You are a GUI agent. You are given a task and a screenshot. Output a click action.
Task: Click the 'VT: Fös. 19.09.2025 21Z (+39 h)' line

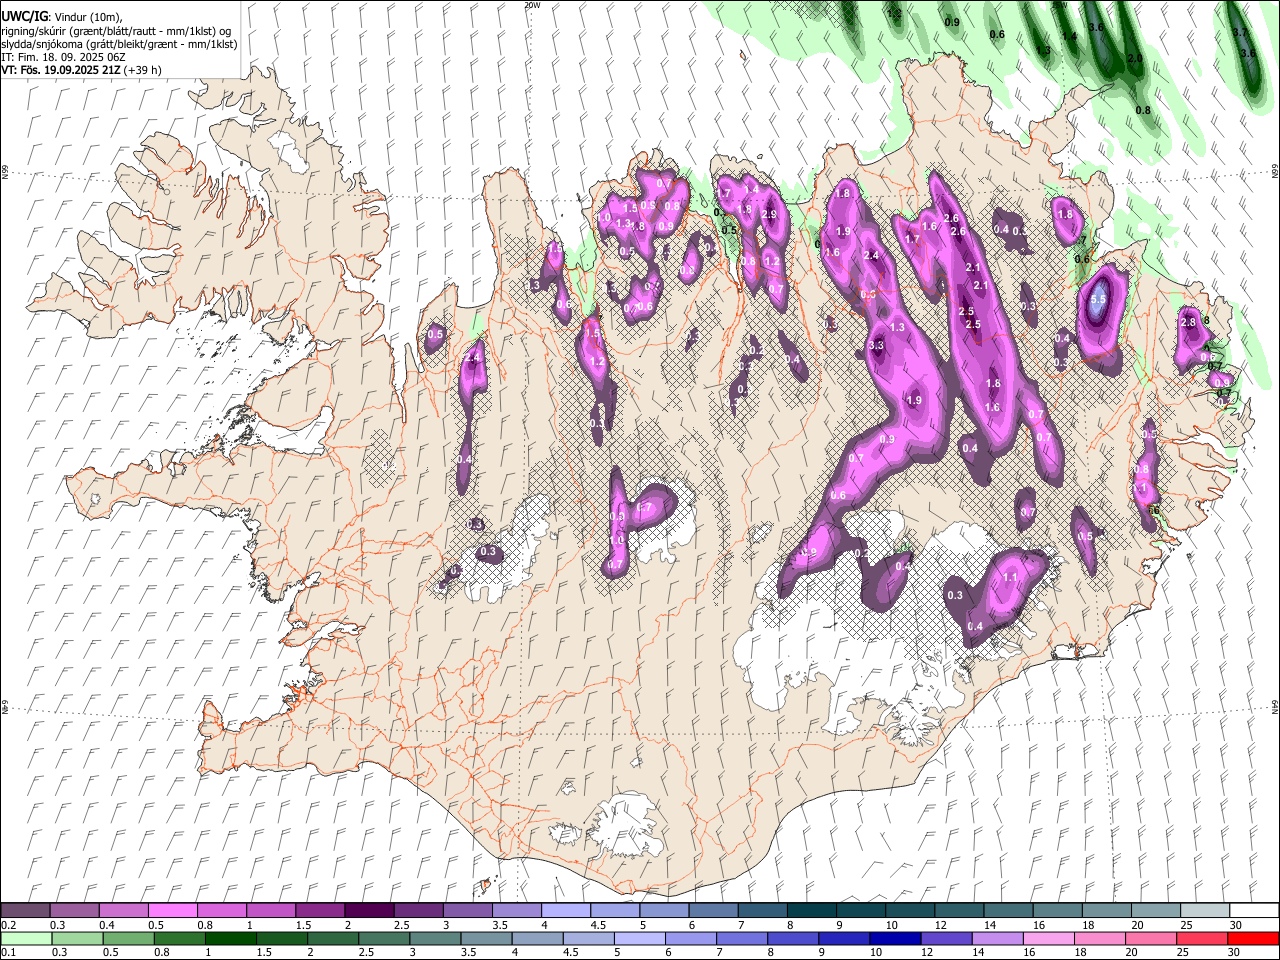point(82,70)
